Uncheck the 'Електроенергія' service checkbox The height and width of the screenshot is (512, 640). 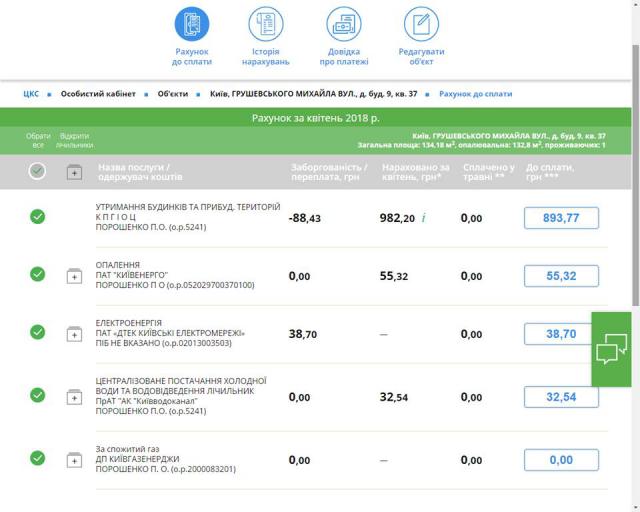37,333
